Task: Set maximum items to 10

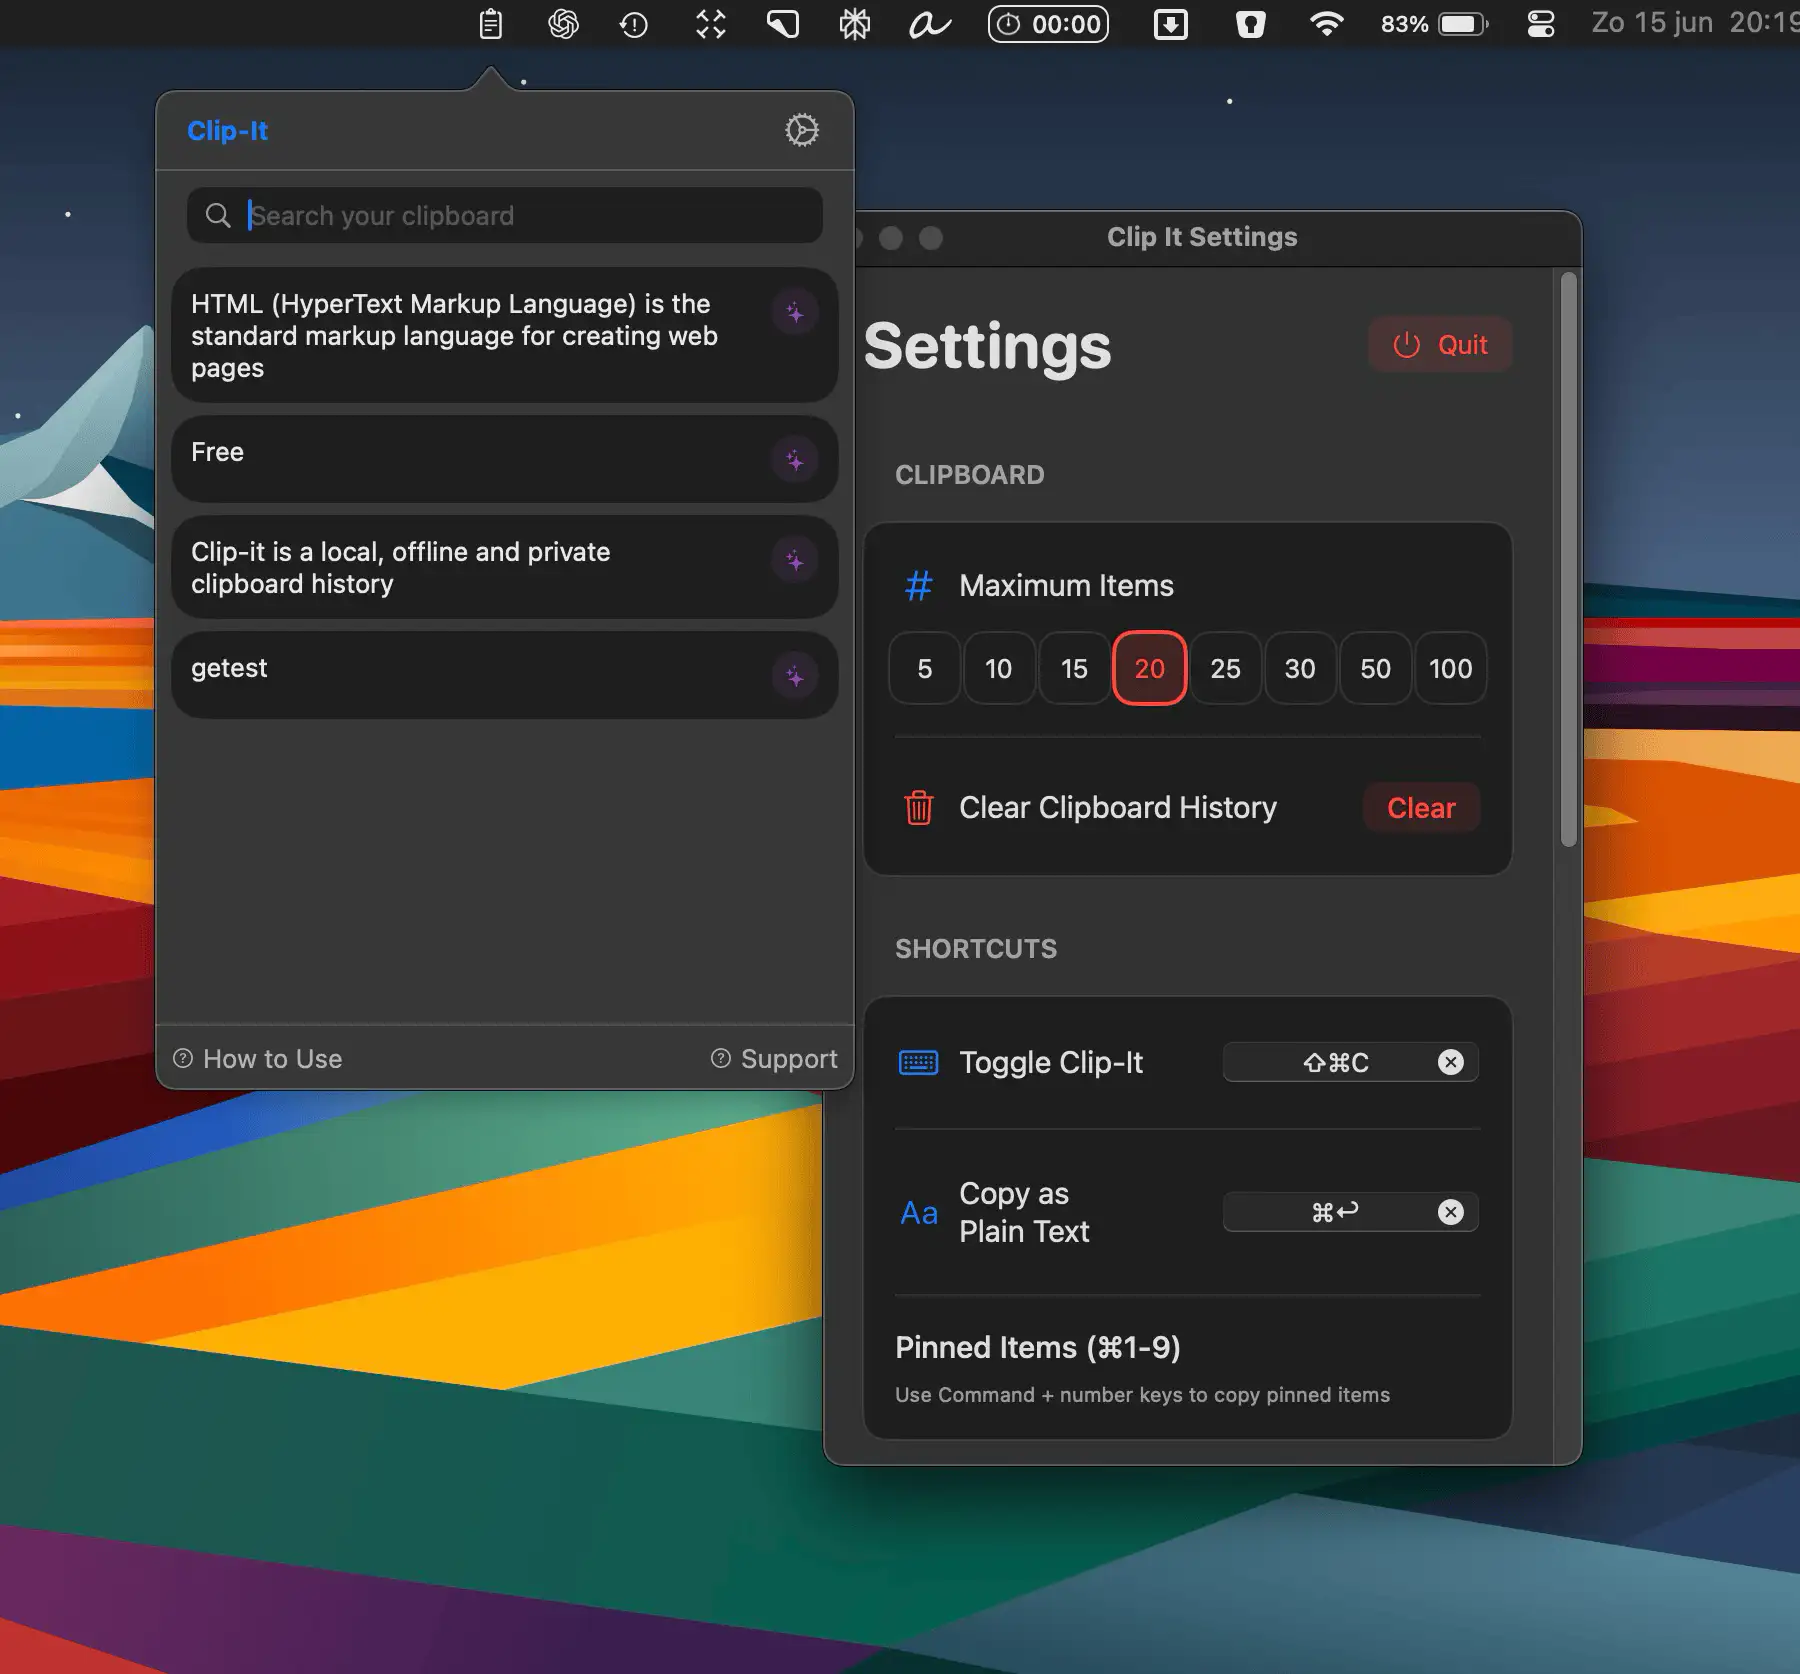Action: point(999,668)
